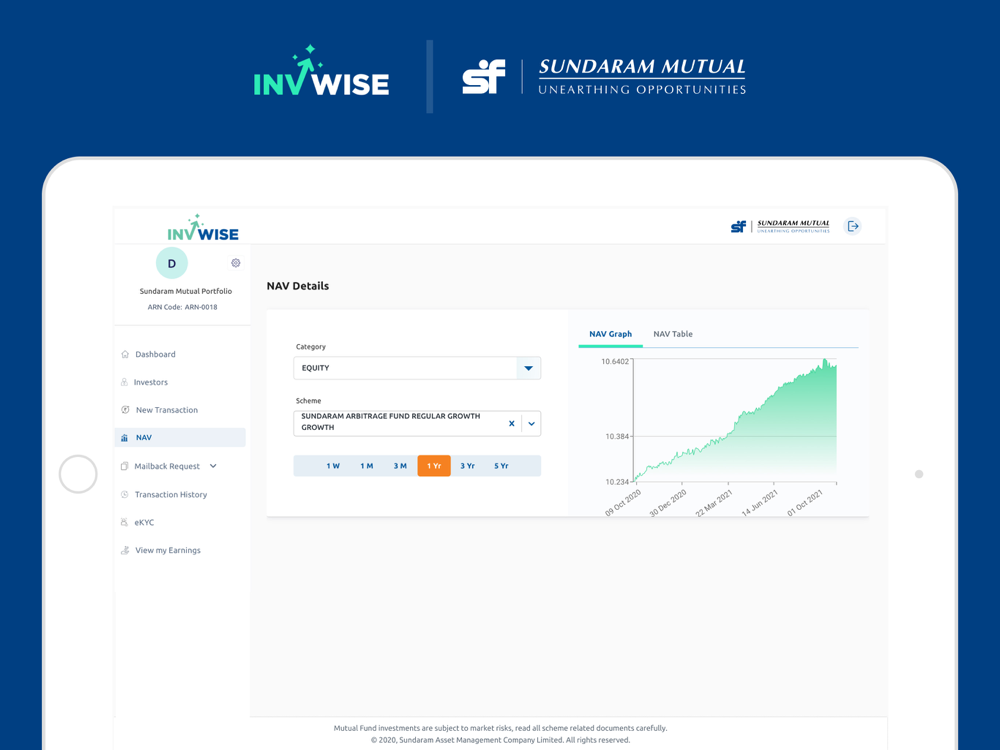Image resolution: width=1000 pixels, height=750 pixels.
Task: Select the NAV sidebar entry
Action: (180, 438)
